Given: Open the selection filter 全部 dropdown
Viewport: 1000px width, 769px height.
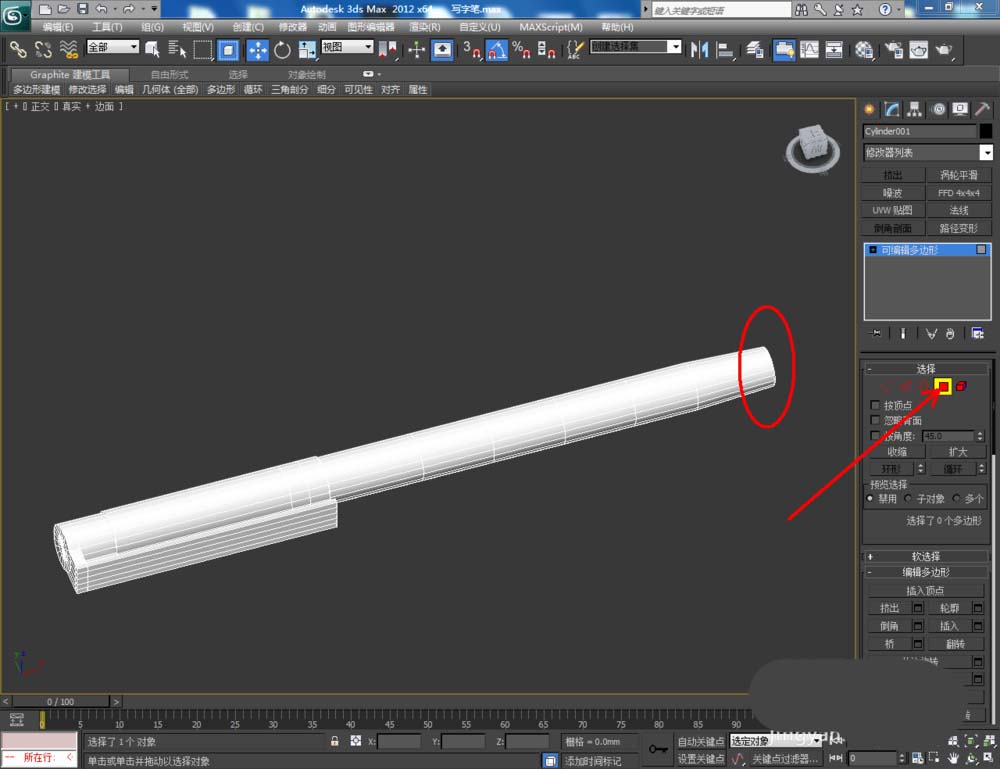Looking at the screenshot, I should pos(113,47).
